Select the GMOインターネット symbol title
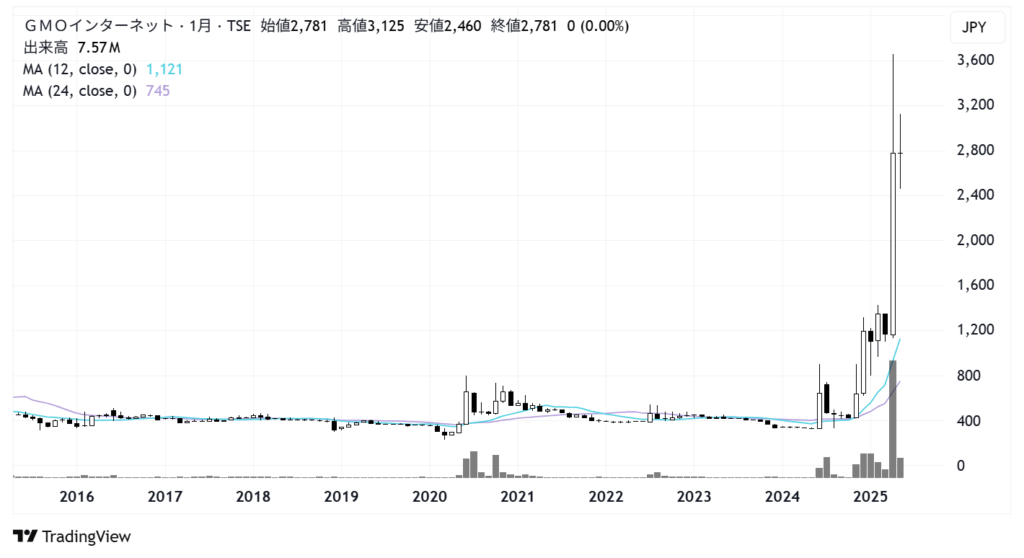The width and height of the screenshot is (1024, 558). pos(98,26)
